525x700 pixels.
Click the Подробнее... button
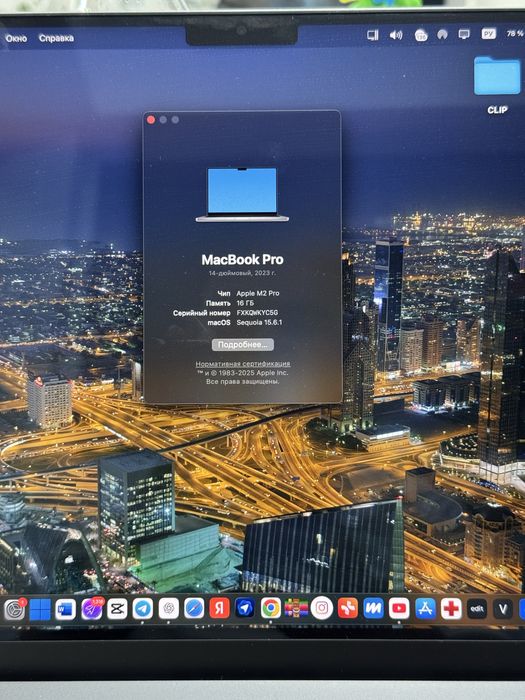click(x=242, y=345)
